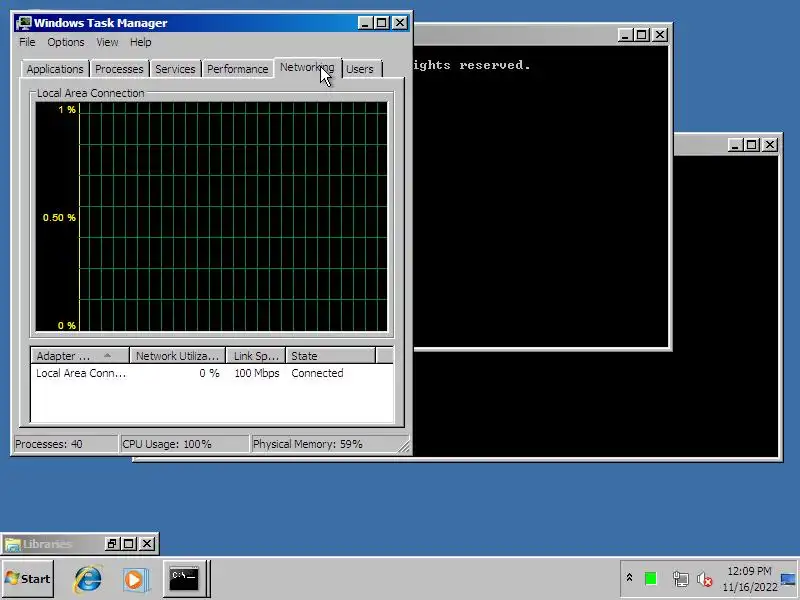Click the green Task Manager tray icon
Screen dimensions: 800x600
coord(651,579)
